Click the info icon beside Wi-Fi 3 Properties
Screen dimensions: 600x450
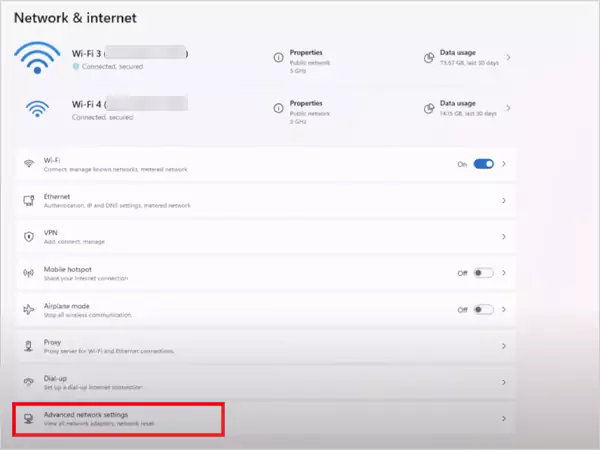pos(279,57)
